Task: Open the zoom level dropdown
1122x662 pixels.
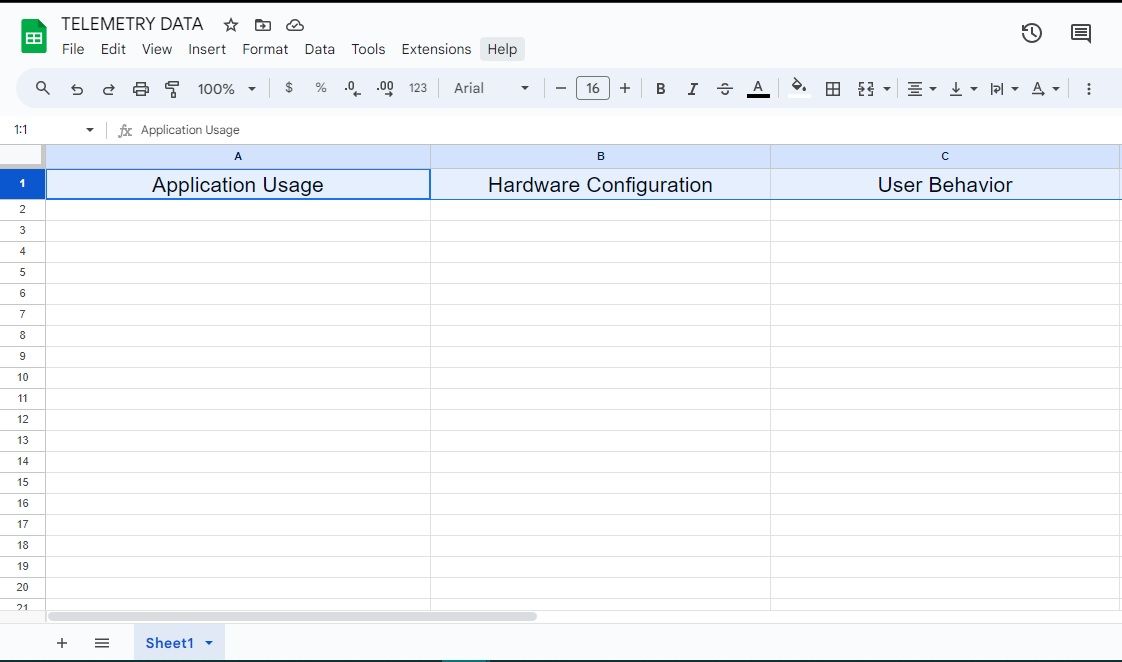Action: click(226, 88)
